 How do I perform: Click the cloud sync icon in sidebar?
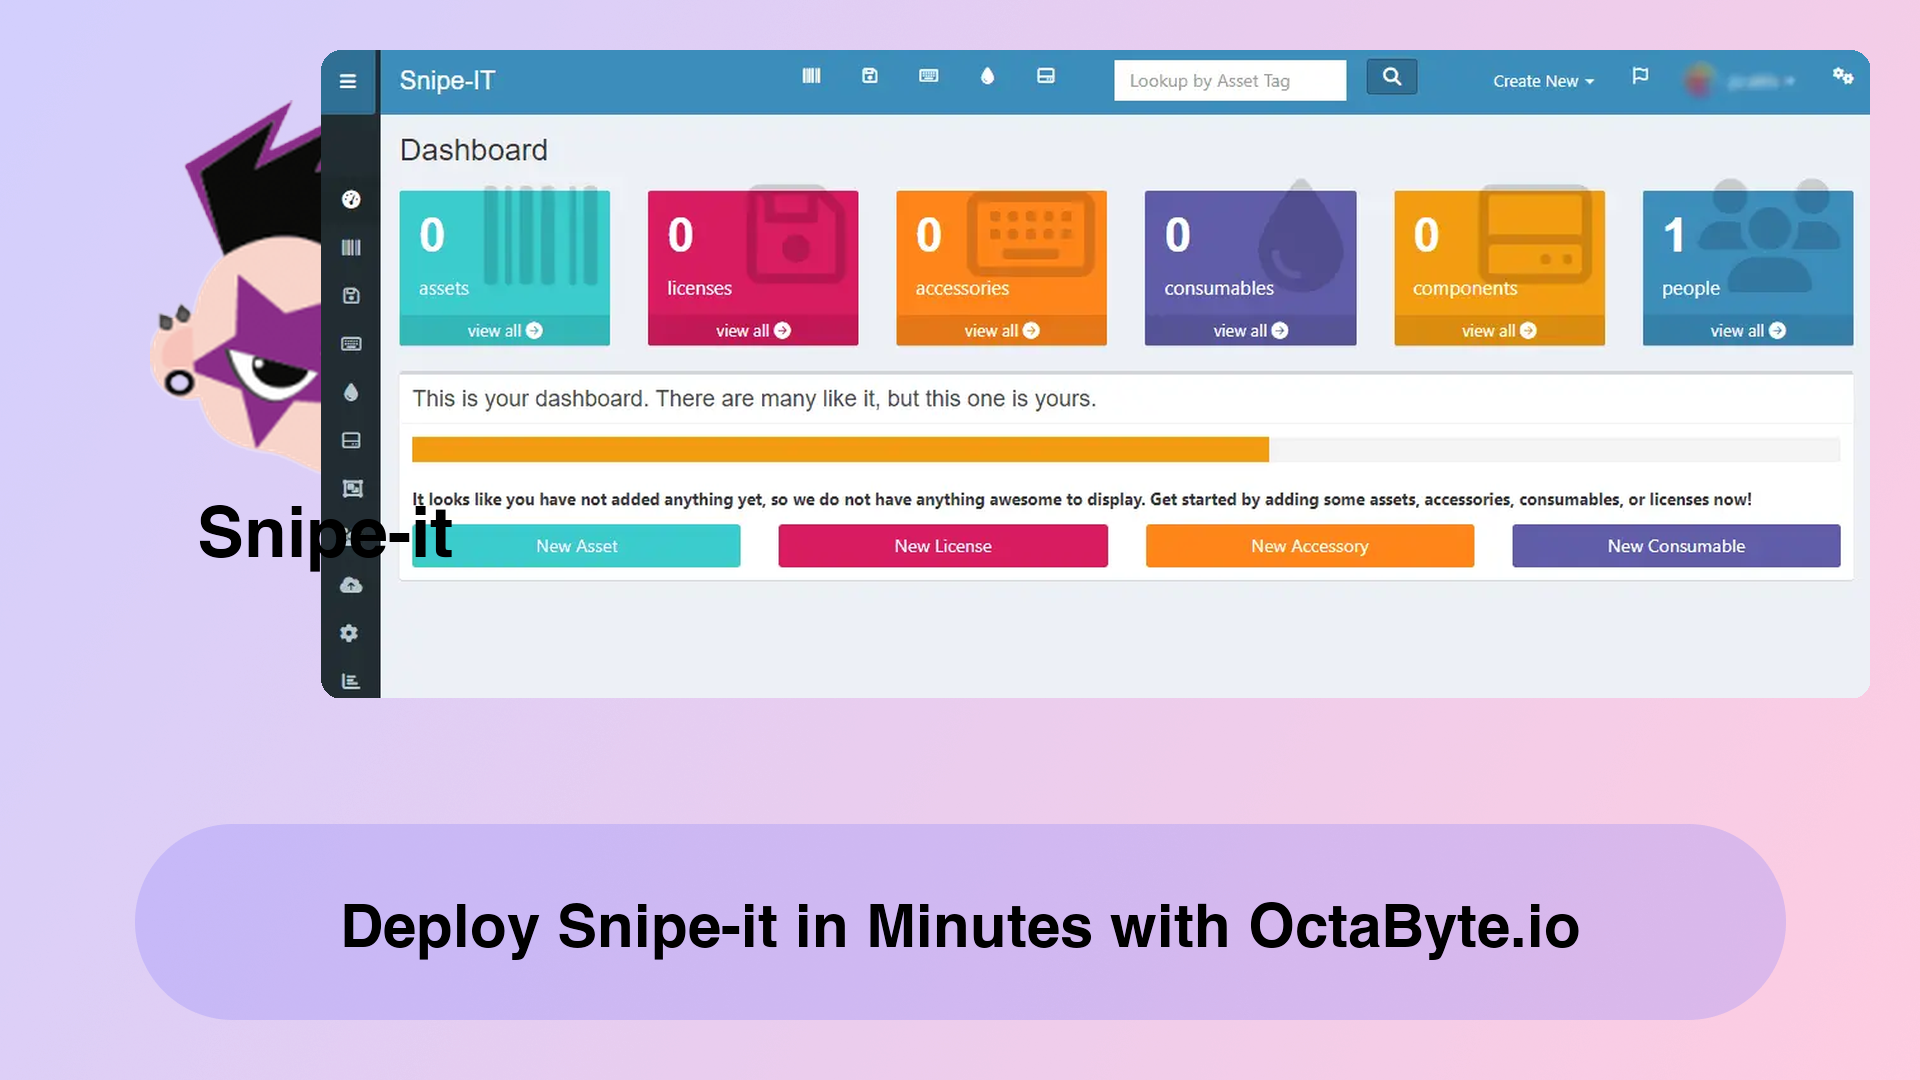point(349,584)
